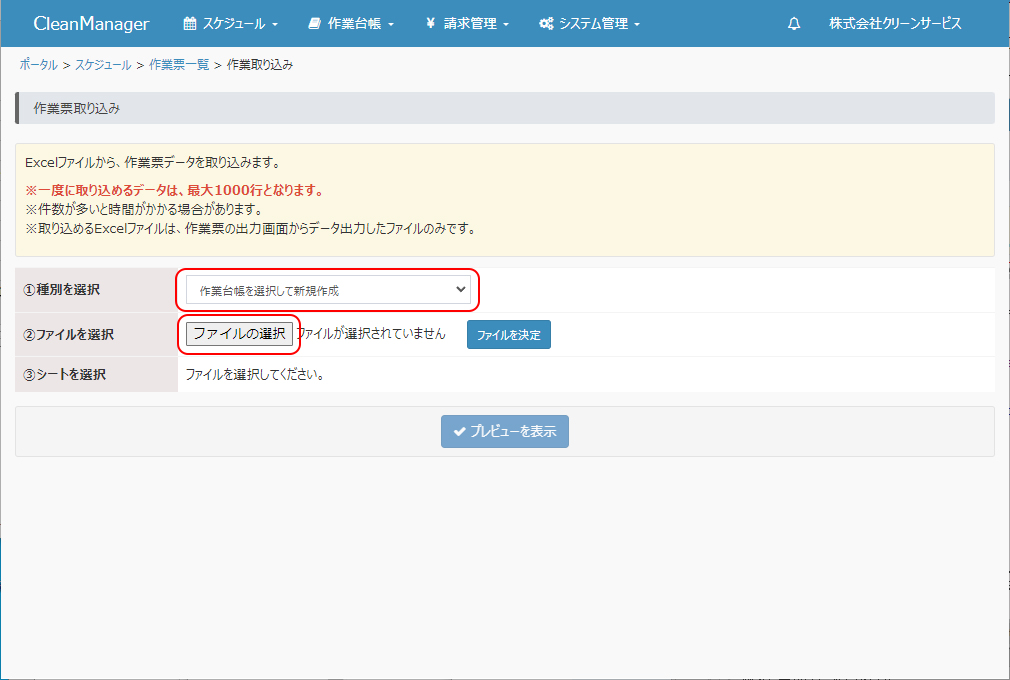Expand the caret next to スケジュール
The height and width of the screenshot is (680, 1010).
click(275, 25)
